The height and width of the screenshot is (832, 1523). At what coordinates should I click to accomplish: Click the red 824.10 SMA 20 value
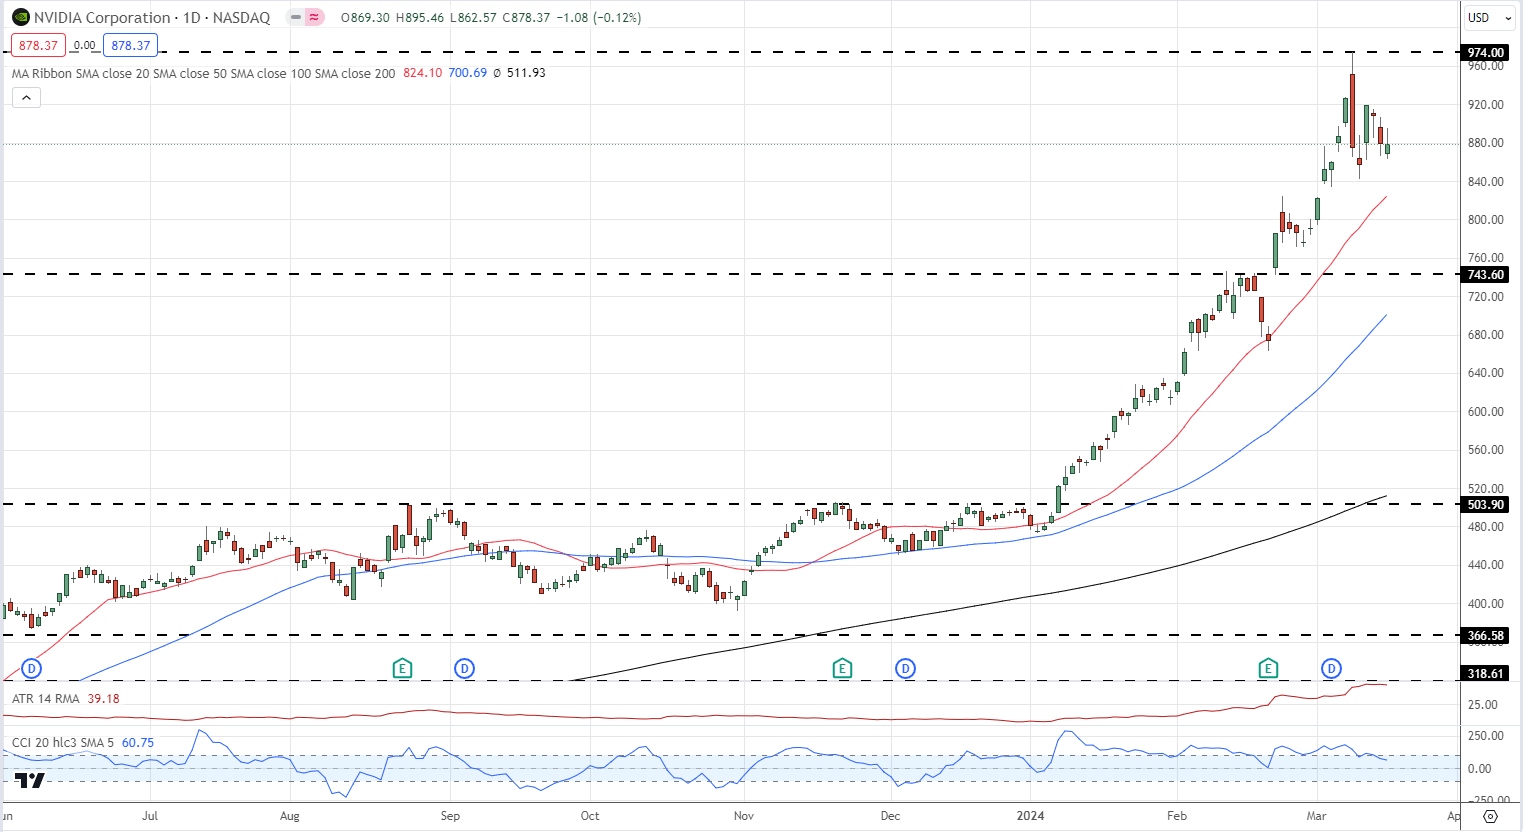click(x=422, y=73)
